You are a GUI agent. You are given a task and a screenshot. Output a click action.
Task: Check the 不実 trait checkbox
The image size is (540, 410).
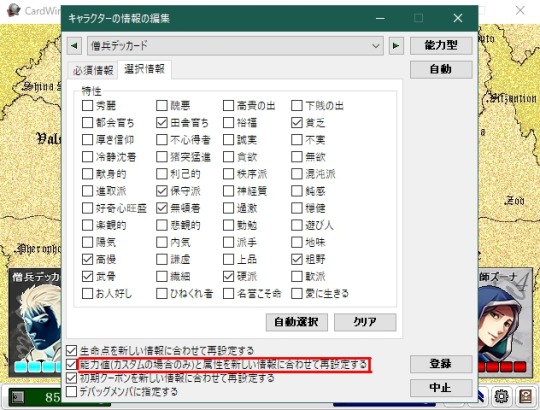point(297,140)
